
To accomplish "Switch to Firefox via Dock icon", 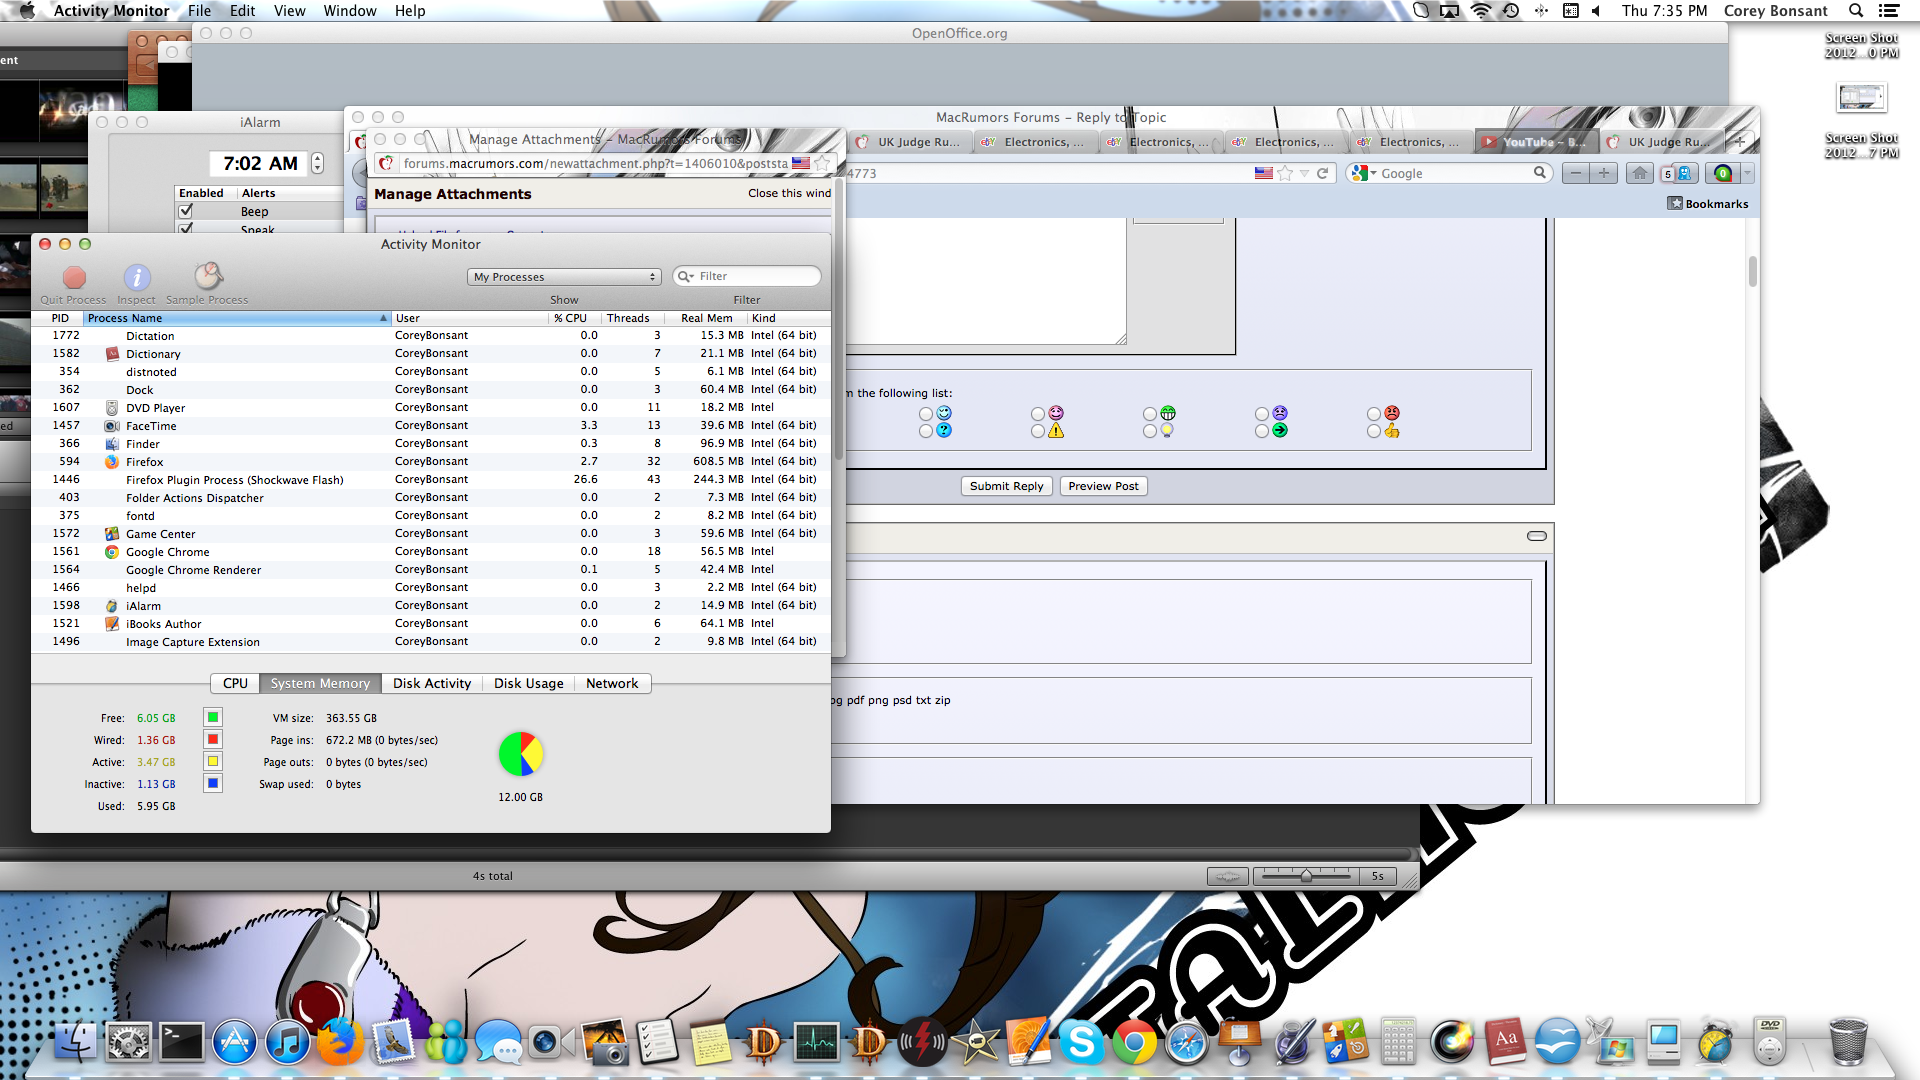I will 340,1042.
